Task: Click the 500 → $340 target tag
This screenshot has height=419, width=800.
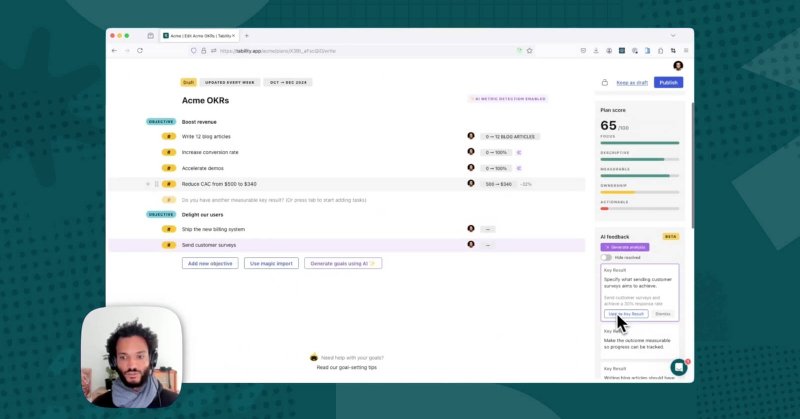Action: [x=498, y=184]
